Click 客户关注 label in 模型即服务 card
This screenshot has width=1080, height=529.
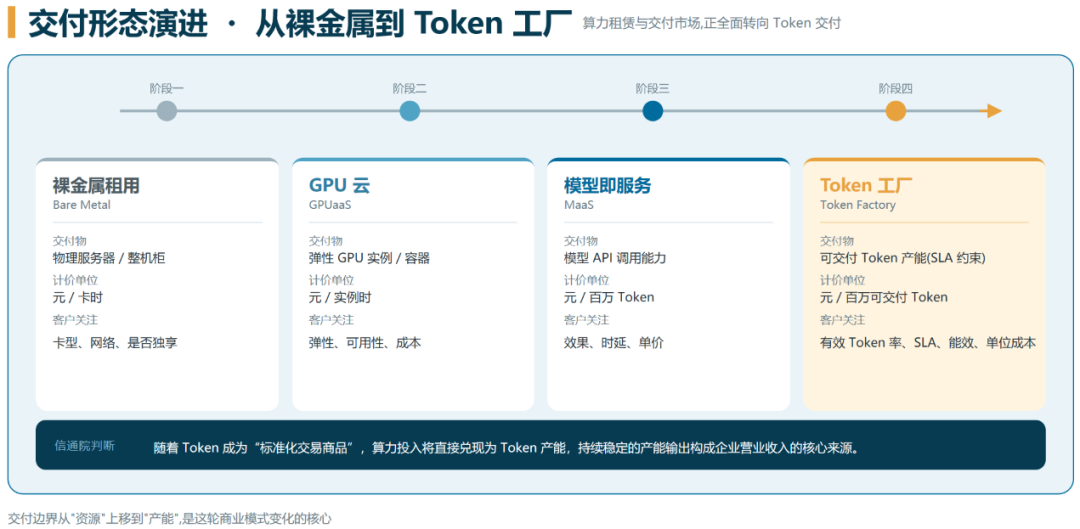pos(586,320)
